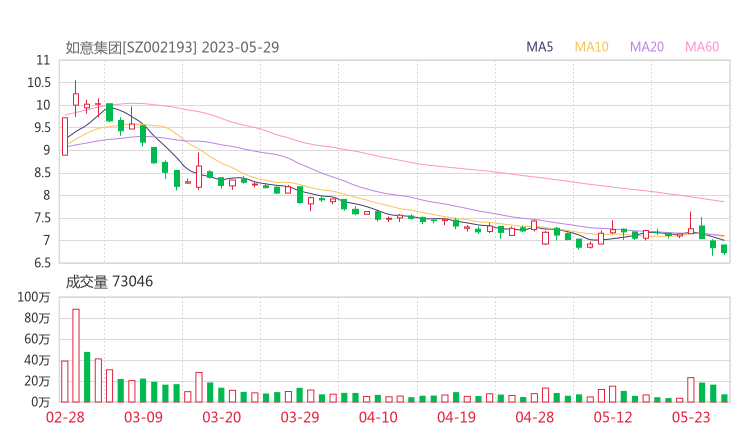Click the MA60 legend label
The image size is (740, 440).
pos(702,47)
